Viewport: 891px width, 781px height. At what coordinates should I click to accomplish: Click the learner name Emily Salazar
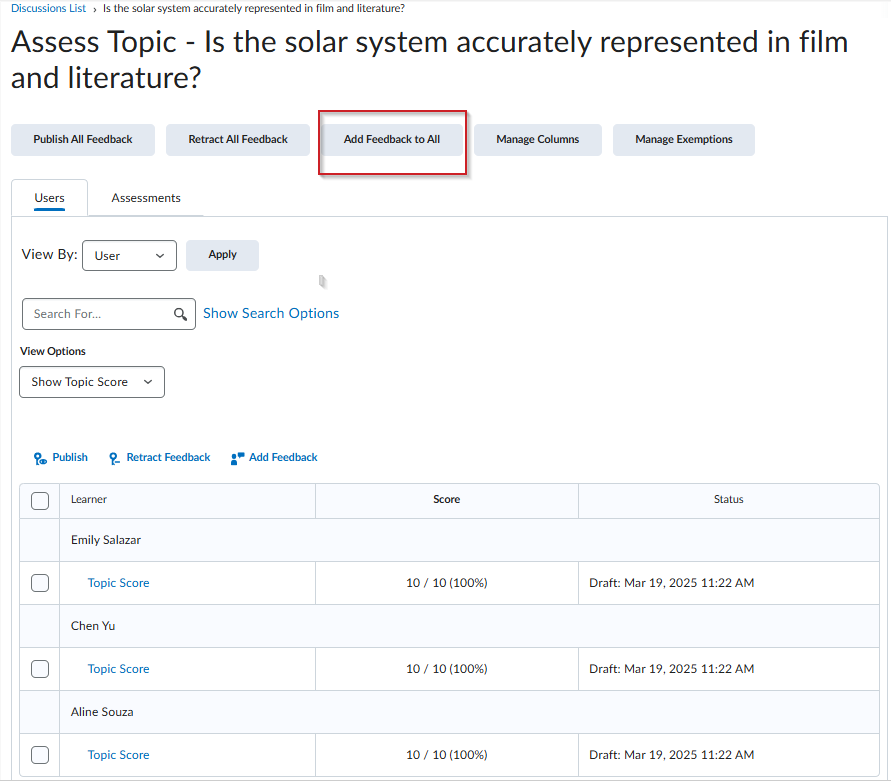point(106,541)
